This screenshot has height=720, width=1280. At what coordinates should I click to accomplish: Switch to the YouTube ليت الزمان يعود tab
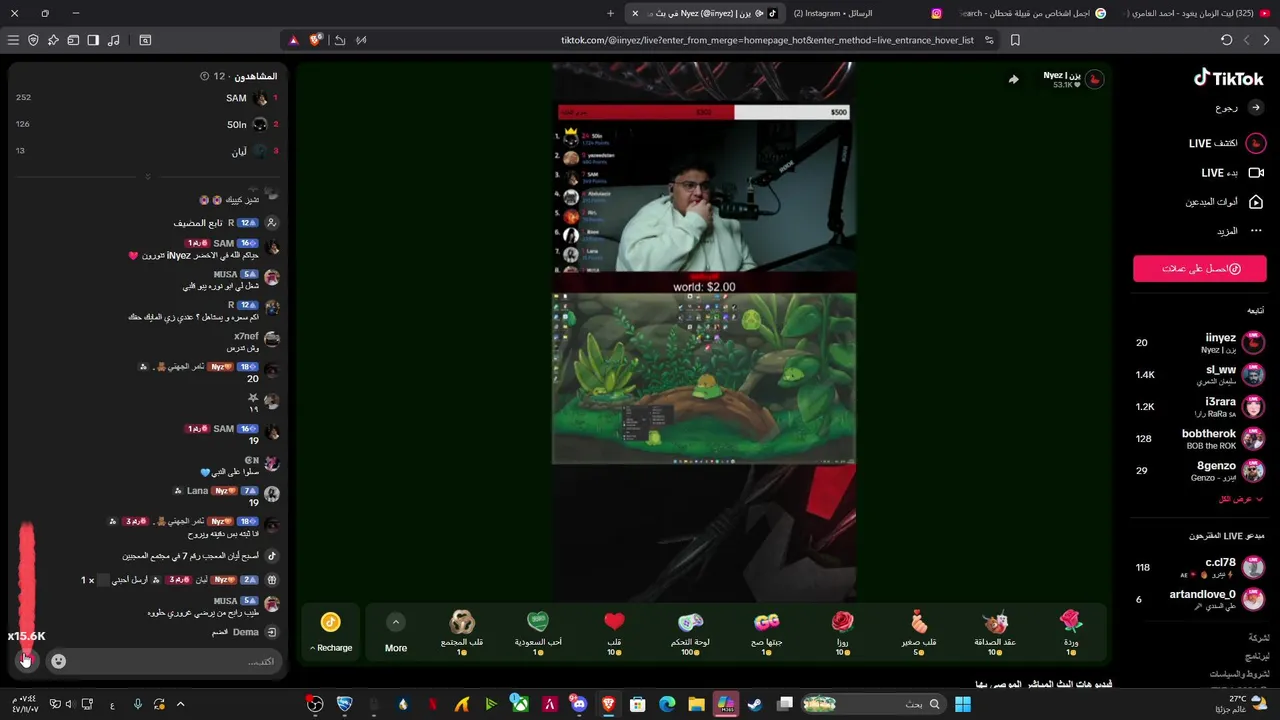pyautogui.click(x=1199, y=13)
